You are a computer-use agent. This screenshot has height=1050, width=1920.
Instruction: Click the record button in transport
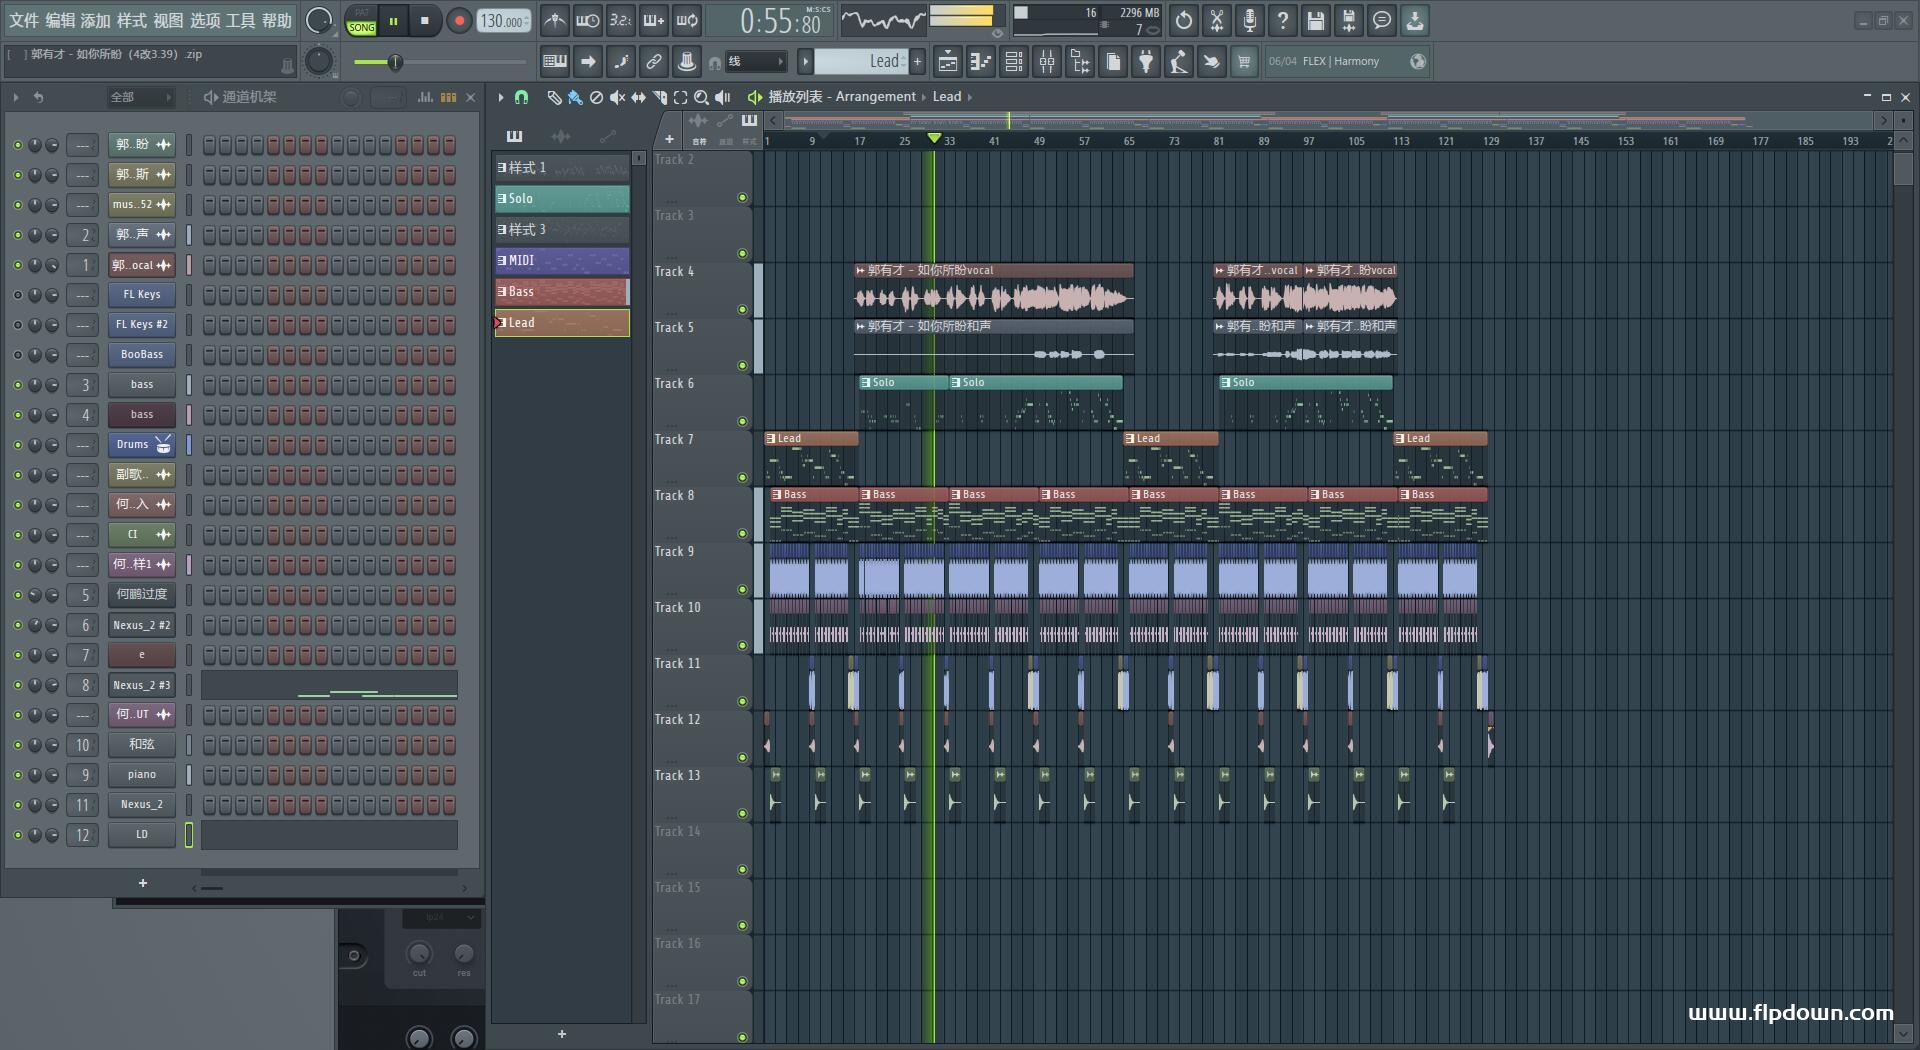coord(459,20)
